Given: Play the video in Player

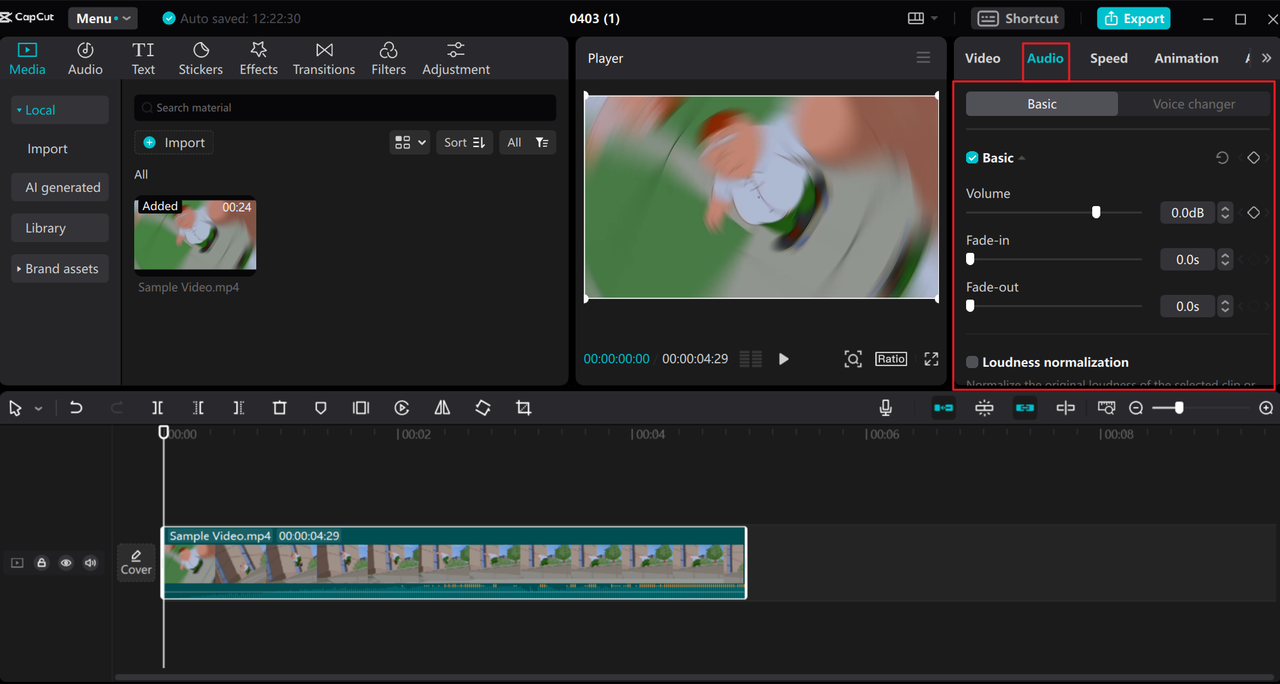Looking at the screenshot, I should [x=783, y=359].
